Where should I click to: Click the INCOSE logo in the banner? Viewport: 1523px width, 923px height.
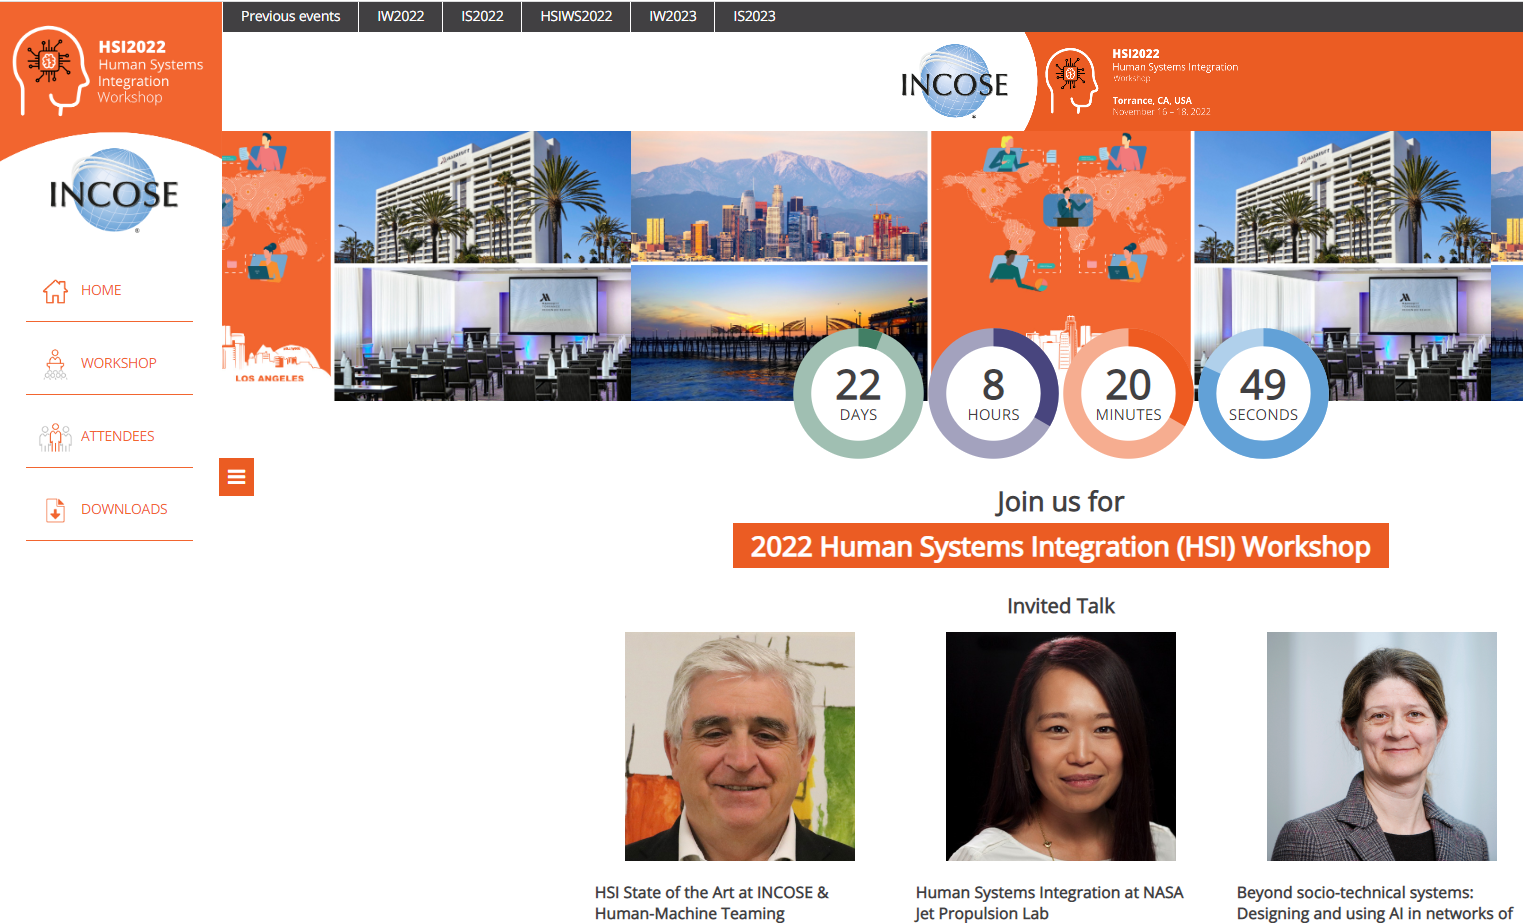click(953, 81)
